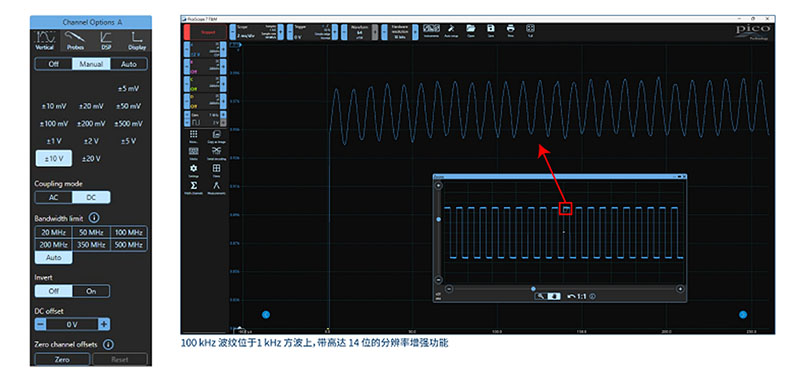Image resolution: width=800 pixels, height=375 pixels.
Task: Increase DC offset with plus button
Action: pos(104,324)
